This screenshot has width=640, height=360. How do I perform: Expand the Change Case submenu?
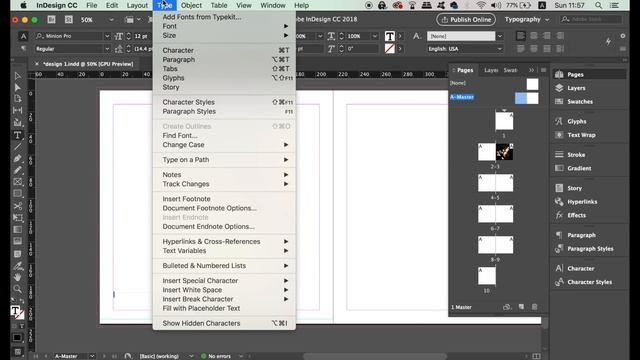(x=224, y=145)
